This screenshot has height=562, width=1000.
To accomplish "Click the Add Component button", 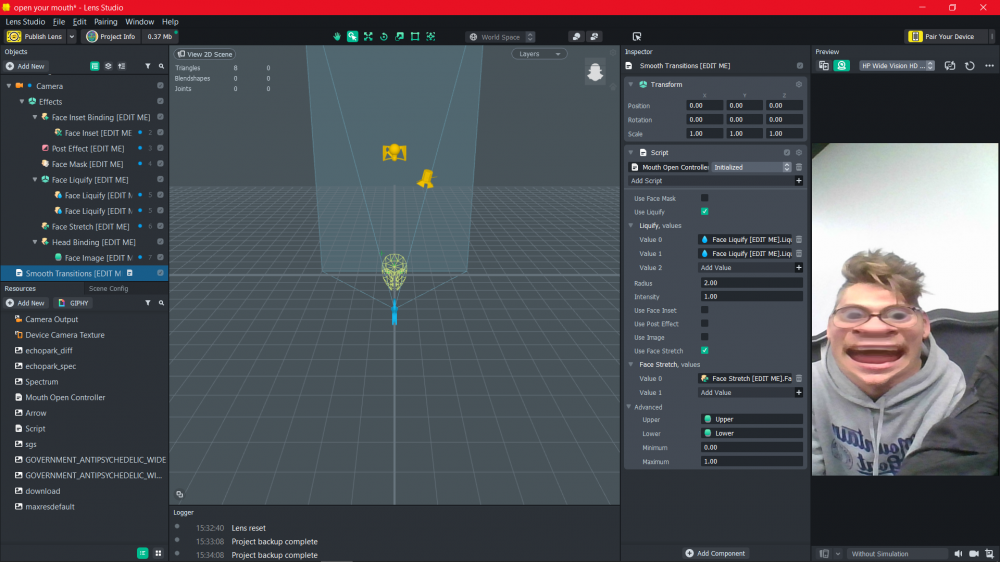I will click(x=716, y=553).
